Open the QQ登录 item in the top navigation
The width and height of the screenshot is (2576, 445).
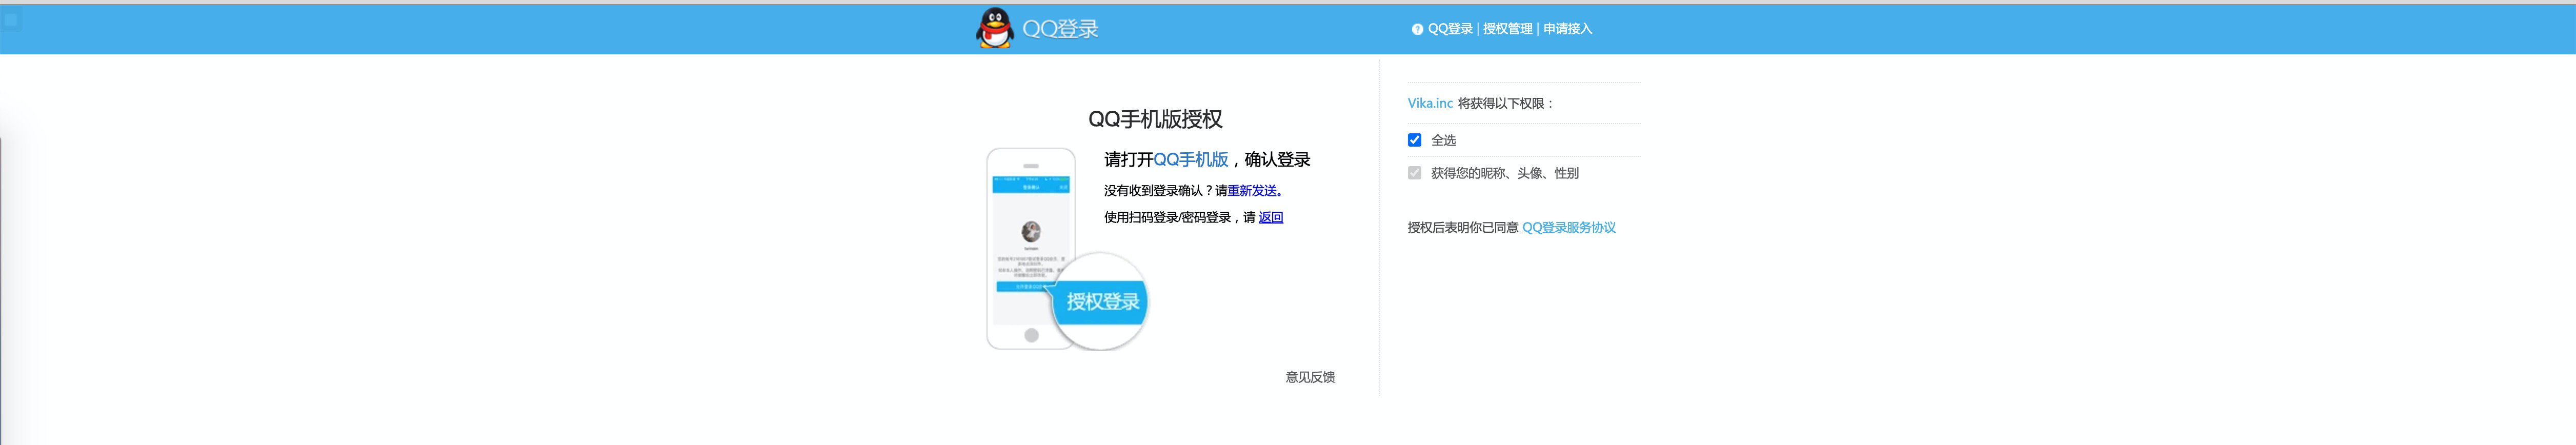point(1449,29)
